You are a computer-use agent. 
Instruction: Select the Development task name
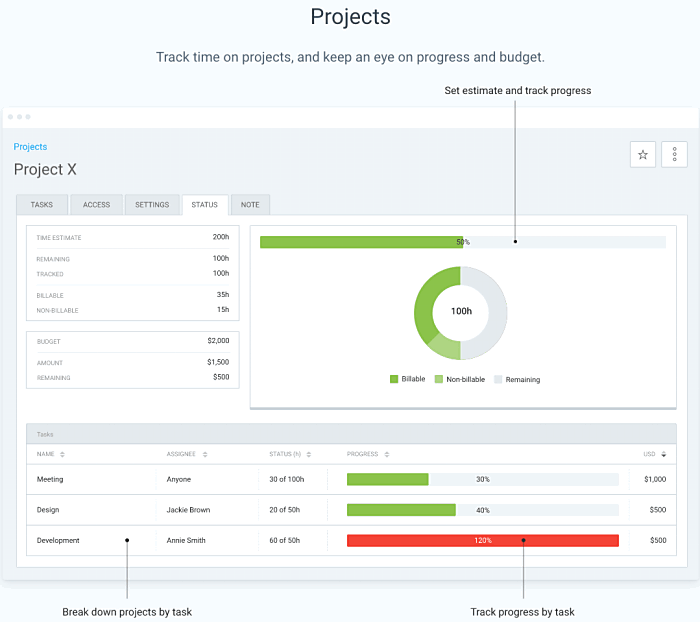pos(58,540)
